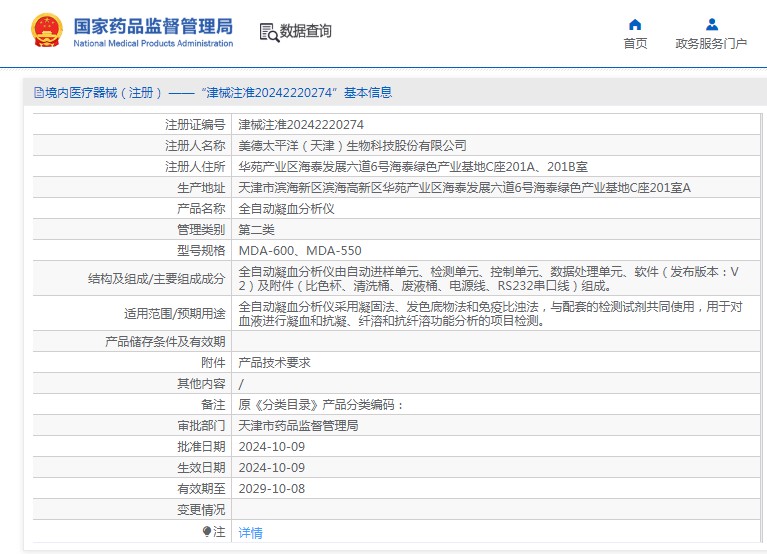Image resolution: width=767 pixels, height=554 pixels.
Task: Select MDA-600、MDA-550 model value
Action: point(300,251)
